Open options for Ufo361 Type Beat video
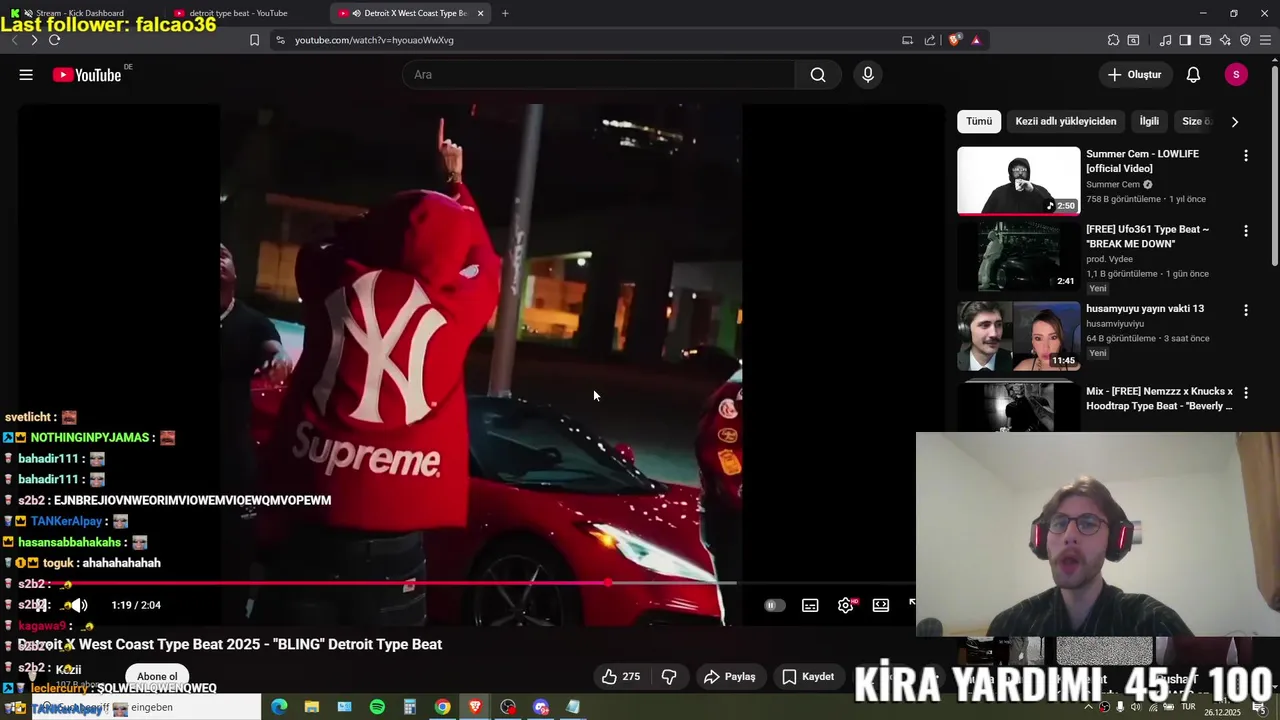The height and width of the screenshot is (720, 1280). point(1245,231)
